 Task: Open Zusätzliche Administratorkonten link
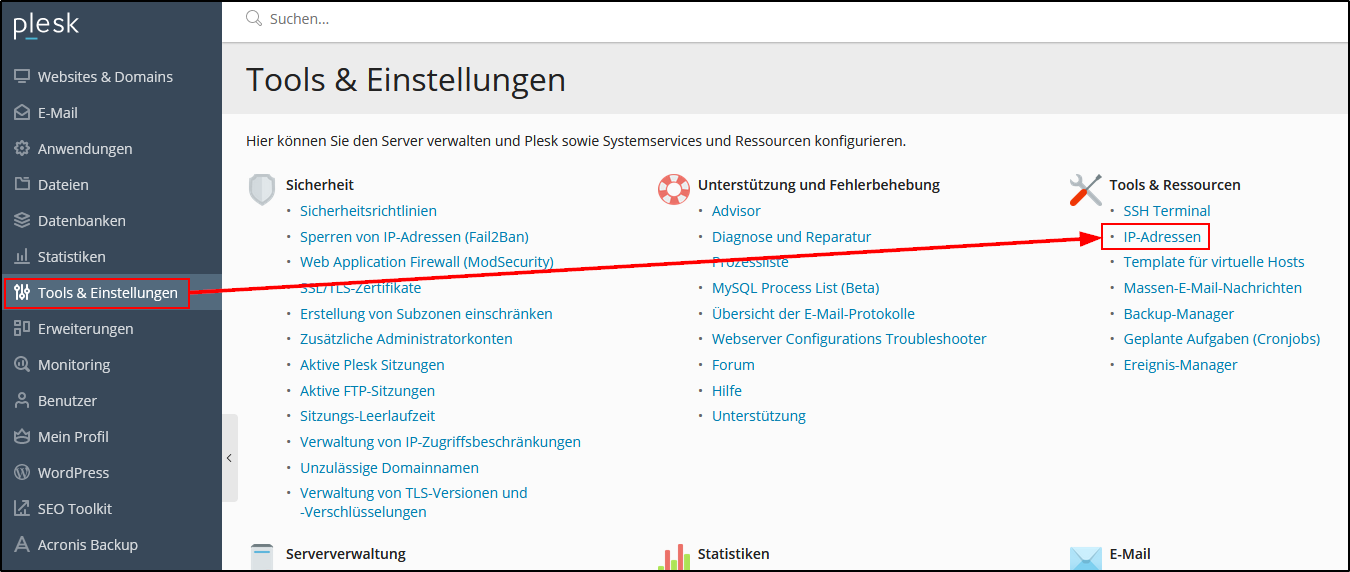coord(406,339)
